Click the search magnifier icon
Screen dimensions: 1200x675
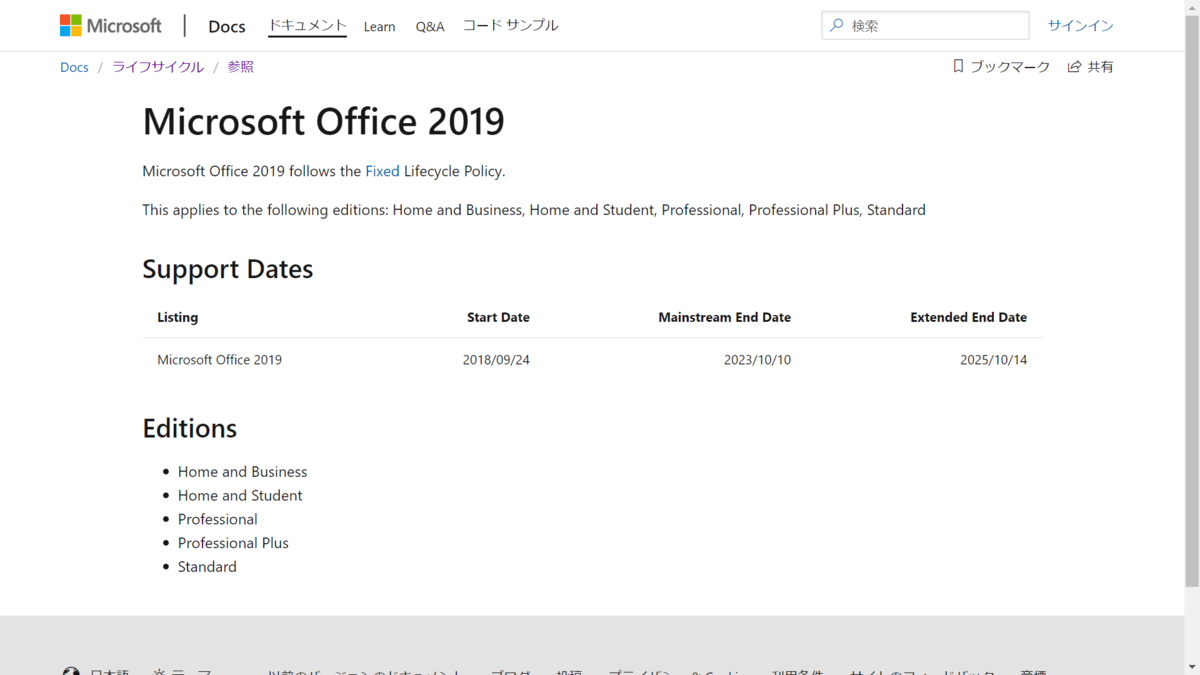click(837, 26)
